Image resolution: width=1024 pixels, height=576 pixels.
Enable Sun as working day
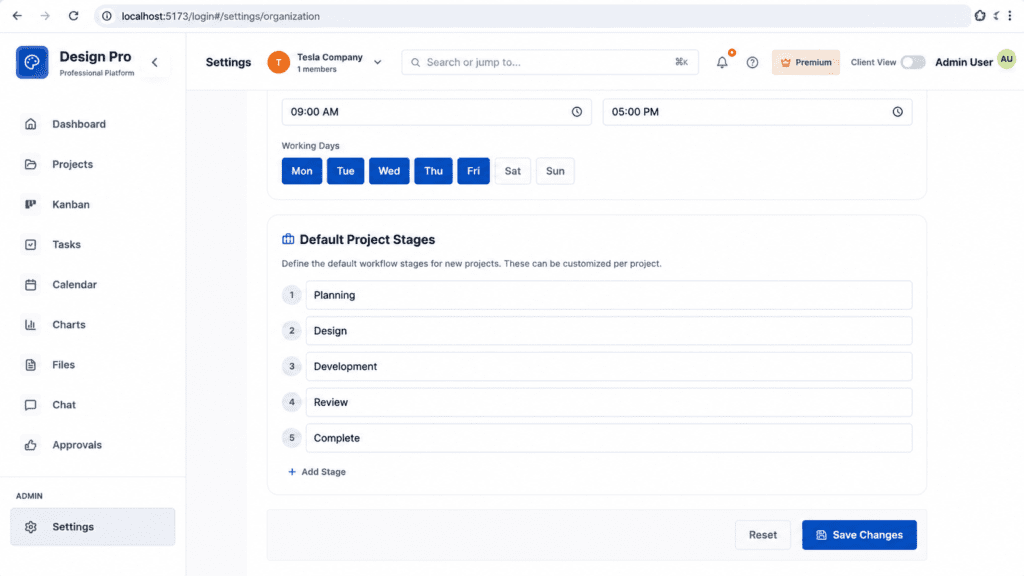click(x=555, y=171)
